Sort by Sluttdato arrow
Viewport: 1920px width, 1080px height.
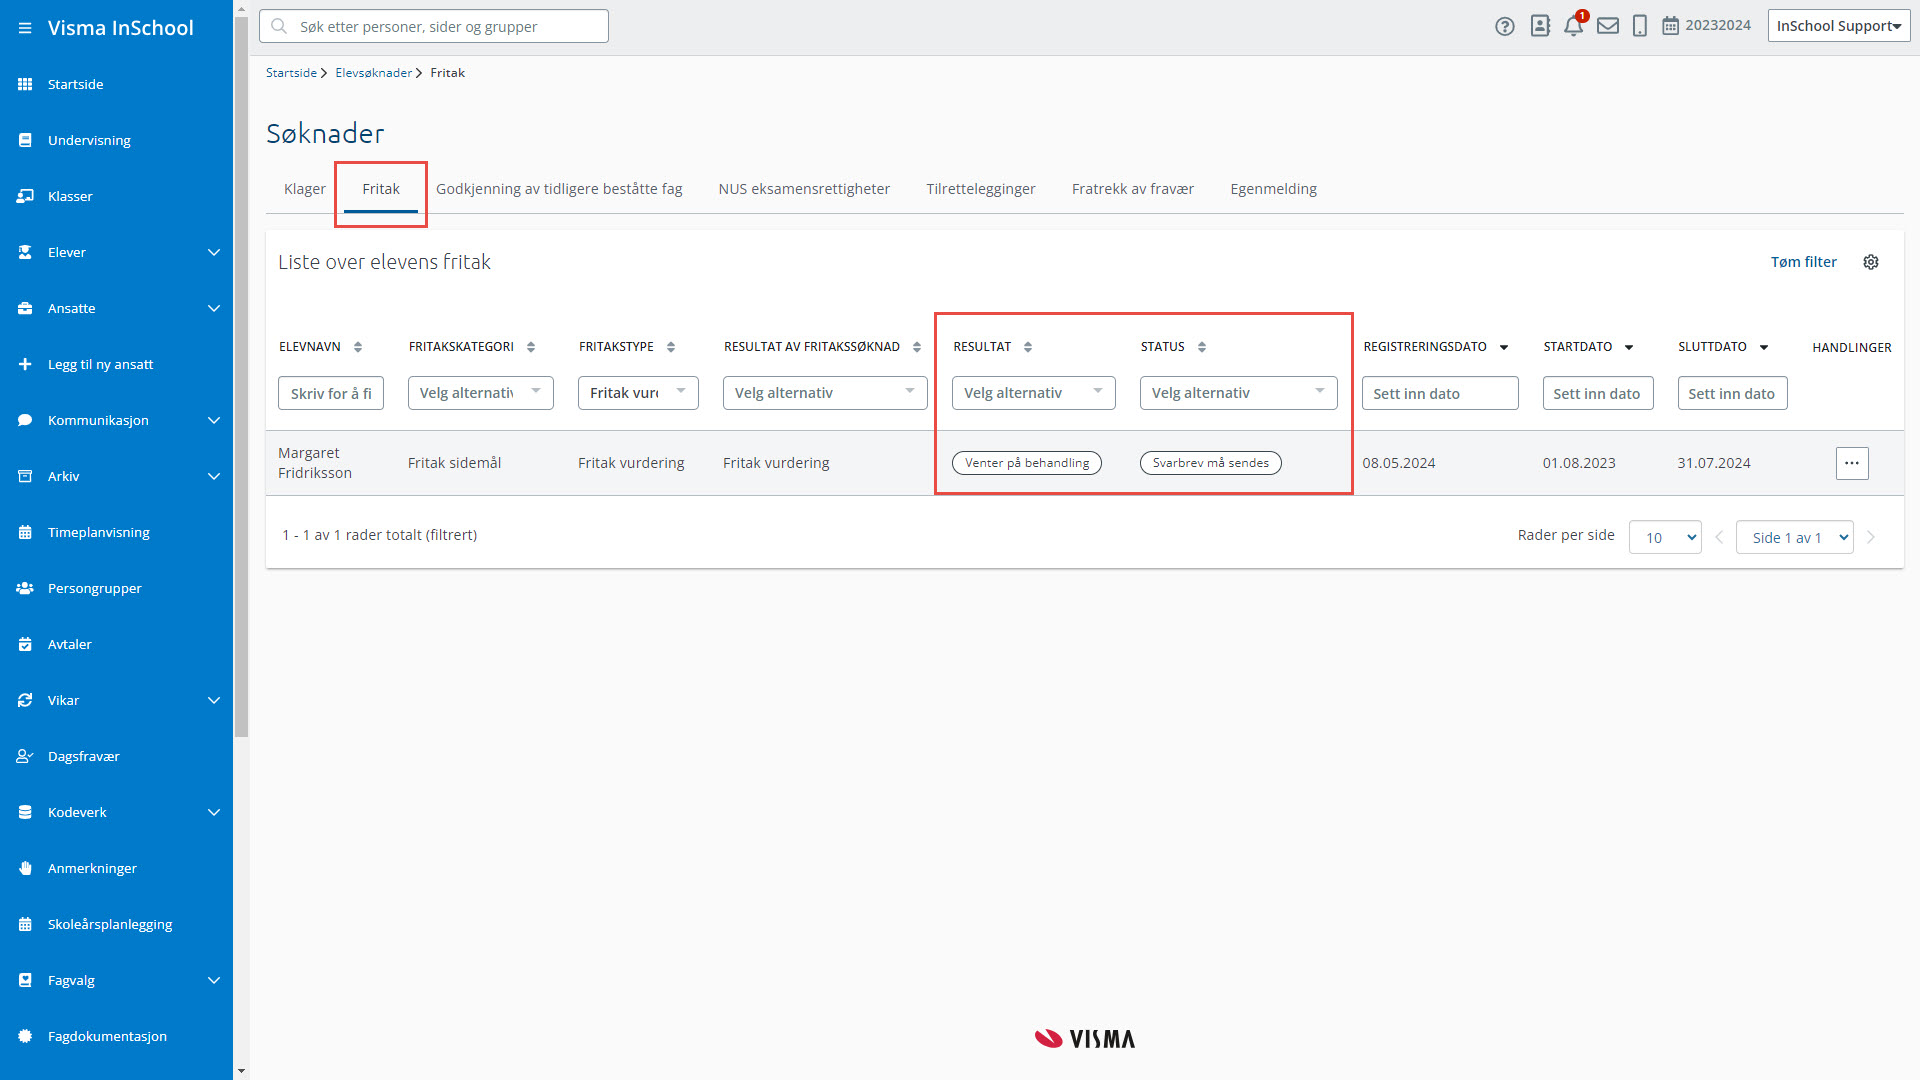point(1764,348)
